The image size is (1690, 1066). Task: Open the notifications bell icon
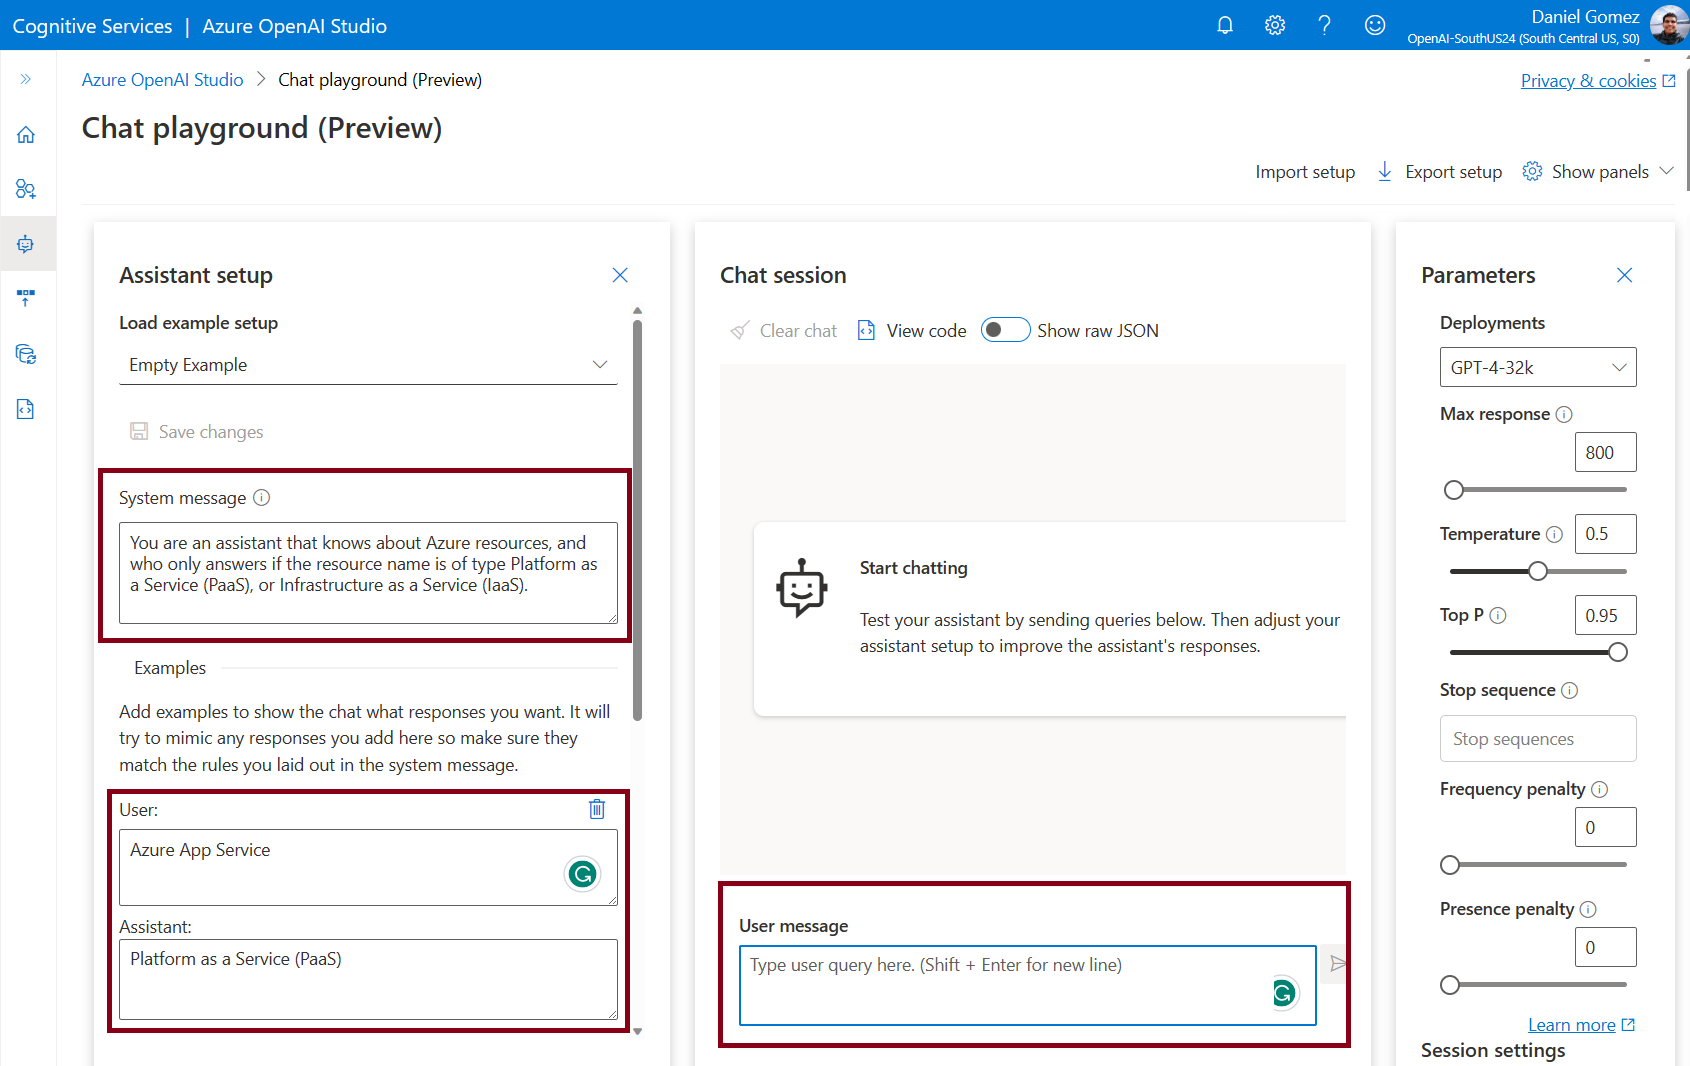click(x=1225, y=25)
